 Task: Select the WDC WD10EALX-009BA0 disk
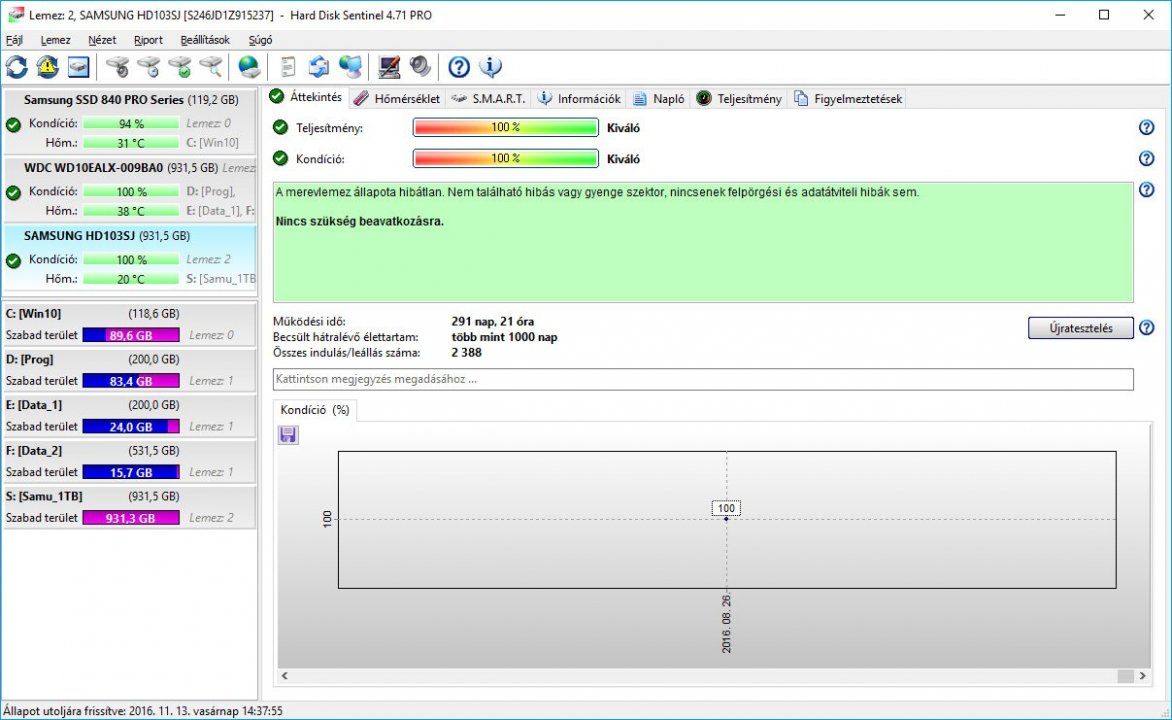click(130, 188)
